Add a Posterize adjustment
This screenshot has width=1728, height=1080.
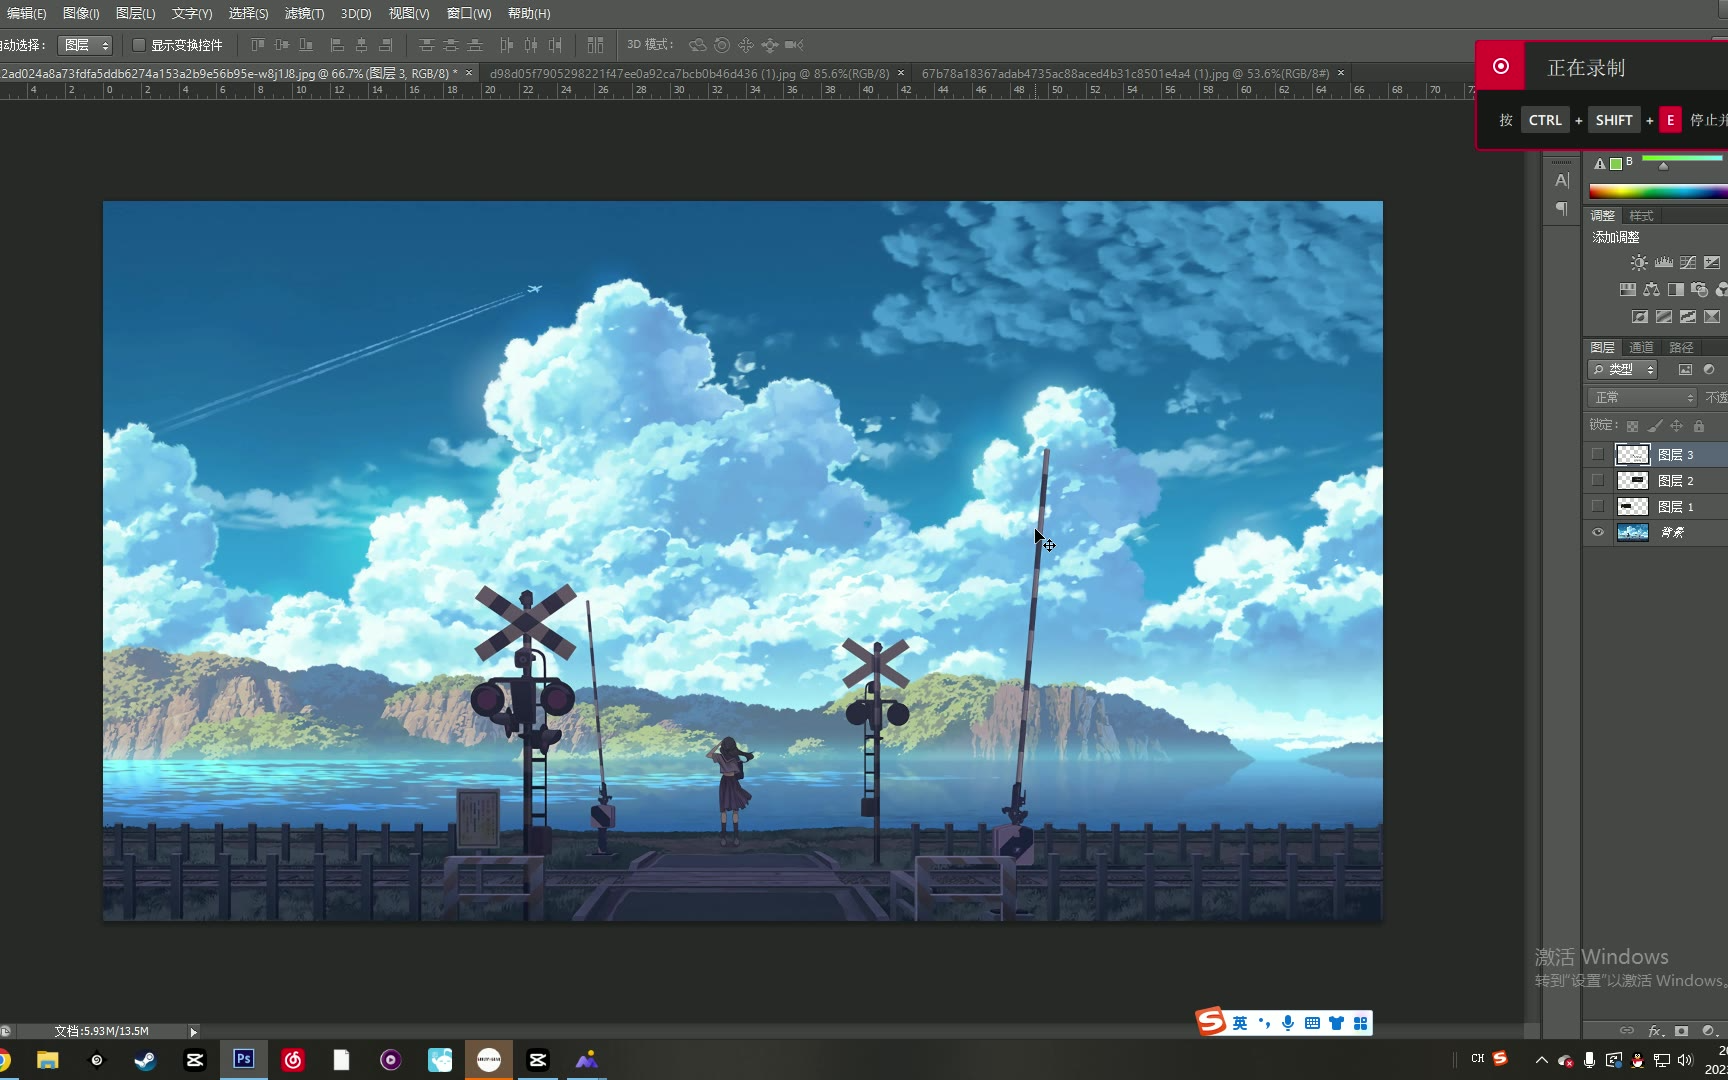click(x=1663, y=317)
